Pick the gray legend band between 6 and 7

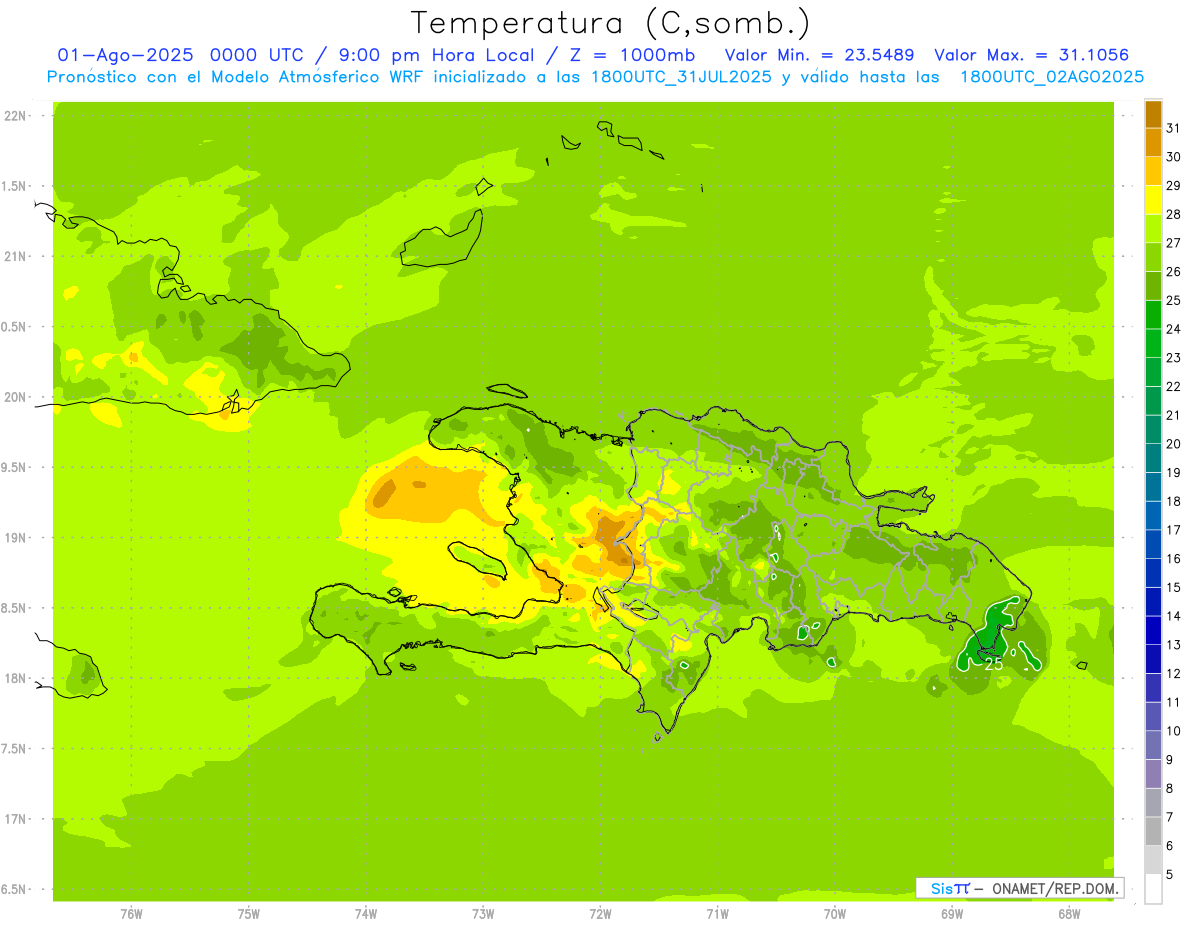point(1153,831)
